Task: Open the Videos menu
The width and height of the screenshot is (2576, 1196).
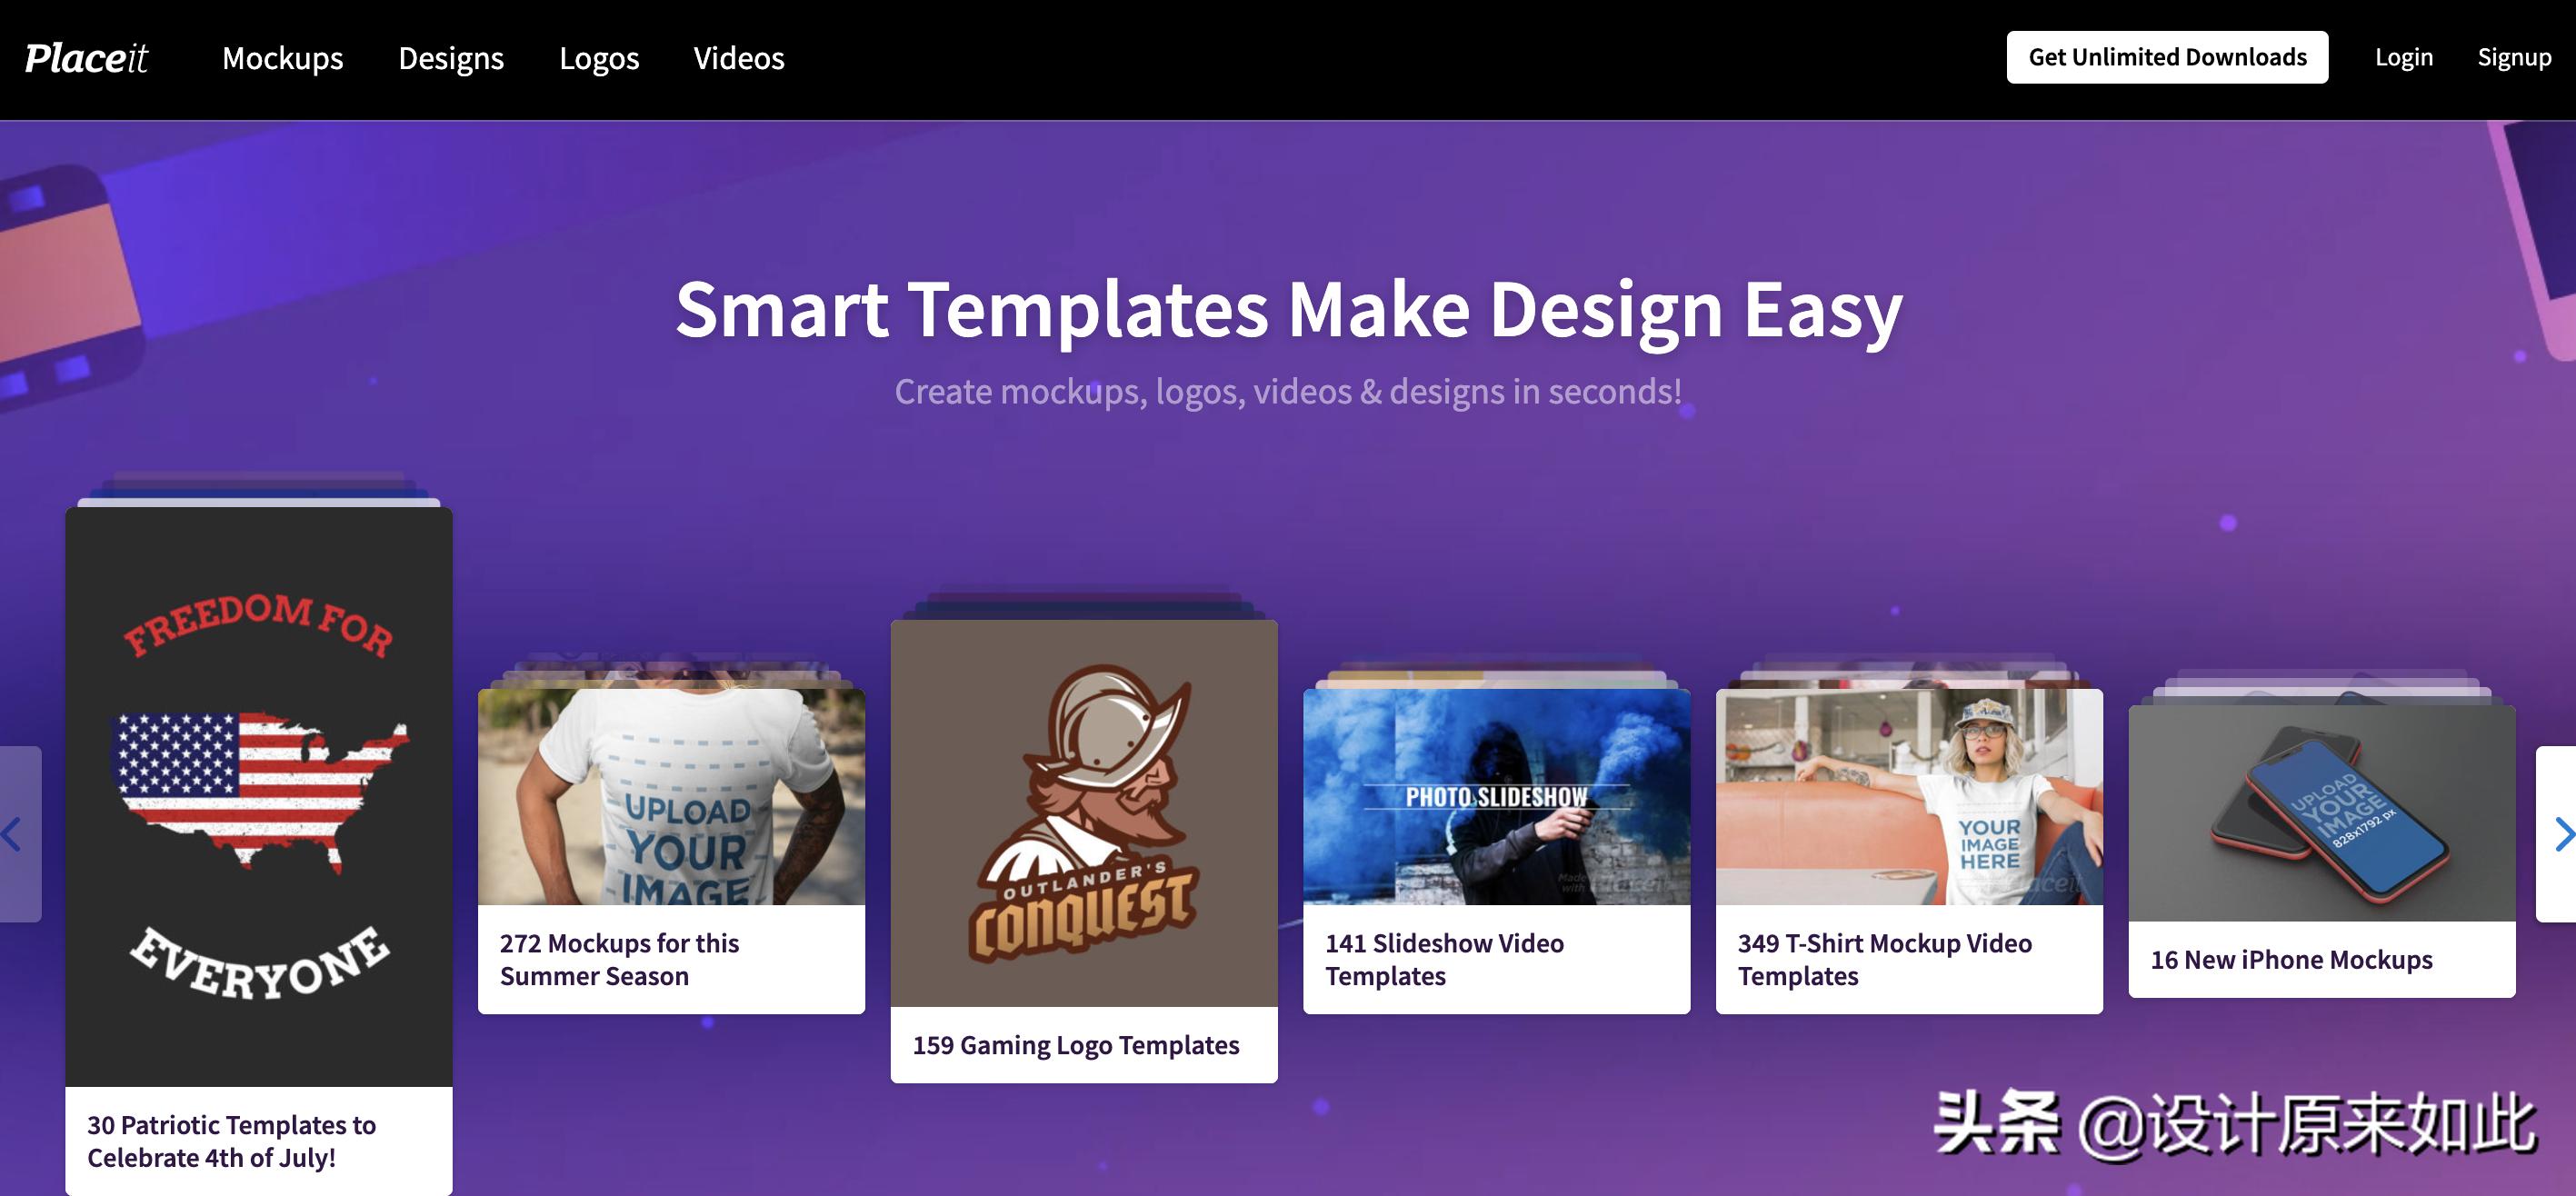Action: click(x=739, y=58)
